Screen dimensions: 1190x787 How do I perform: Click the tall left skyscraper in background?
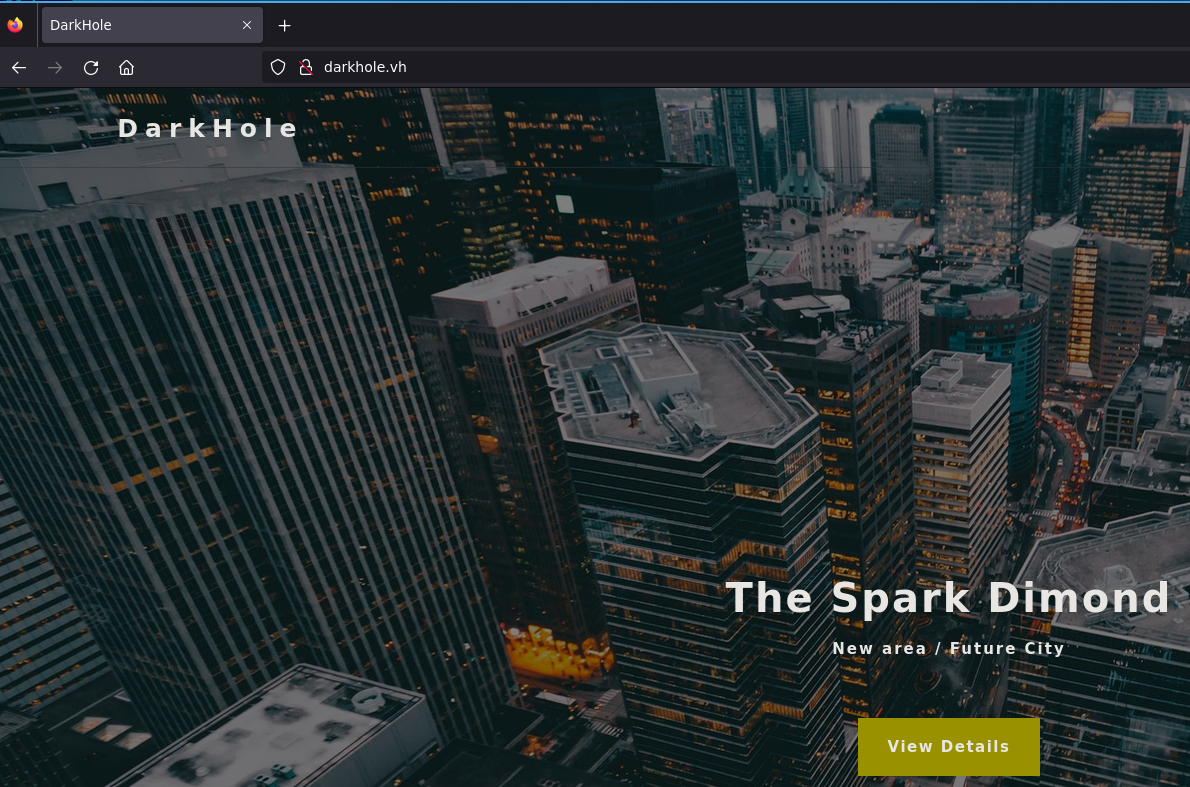[200, 400]
